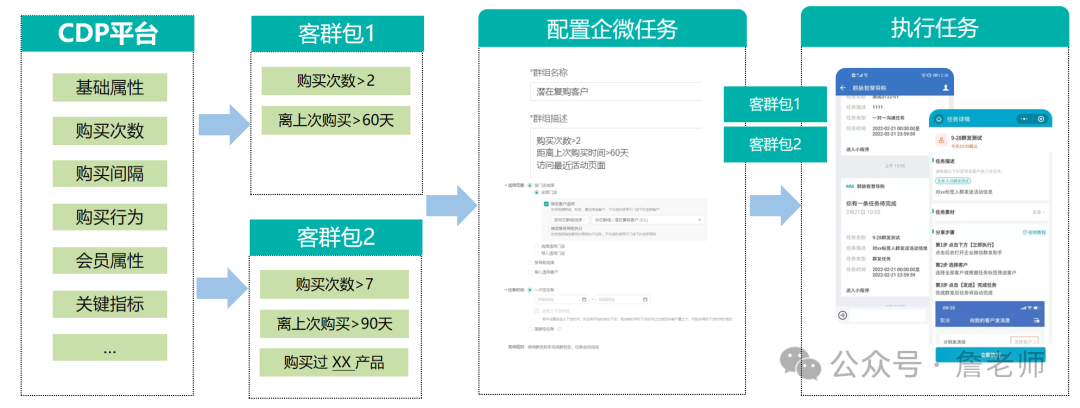Click the 购买次数 attribute box in CDP平台
Image resolution: width=1080 pixels, height=408 pixels.
[x=110, y=130]
